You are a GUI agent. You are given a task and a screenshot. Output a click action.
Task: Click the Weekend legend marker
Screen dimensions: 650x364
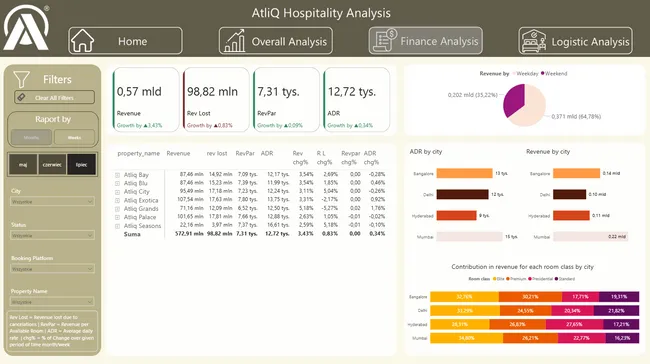pos(543,73)
